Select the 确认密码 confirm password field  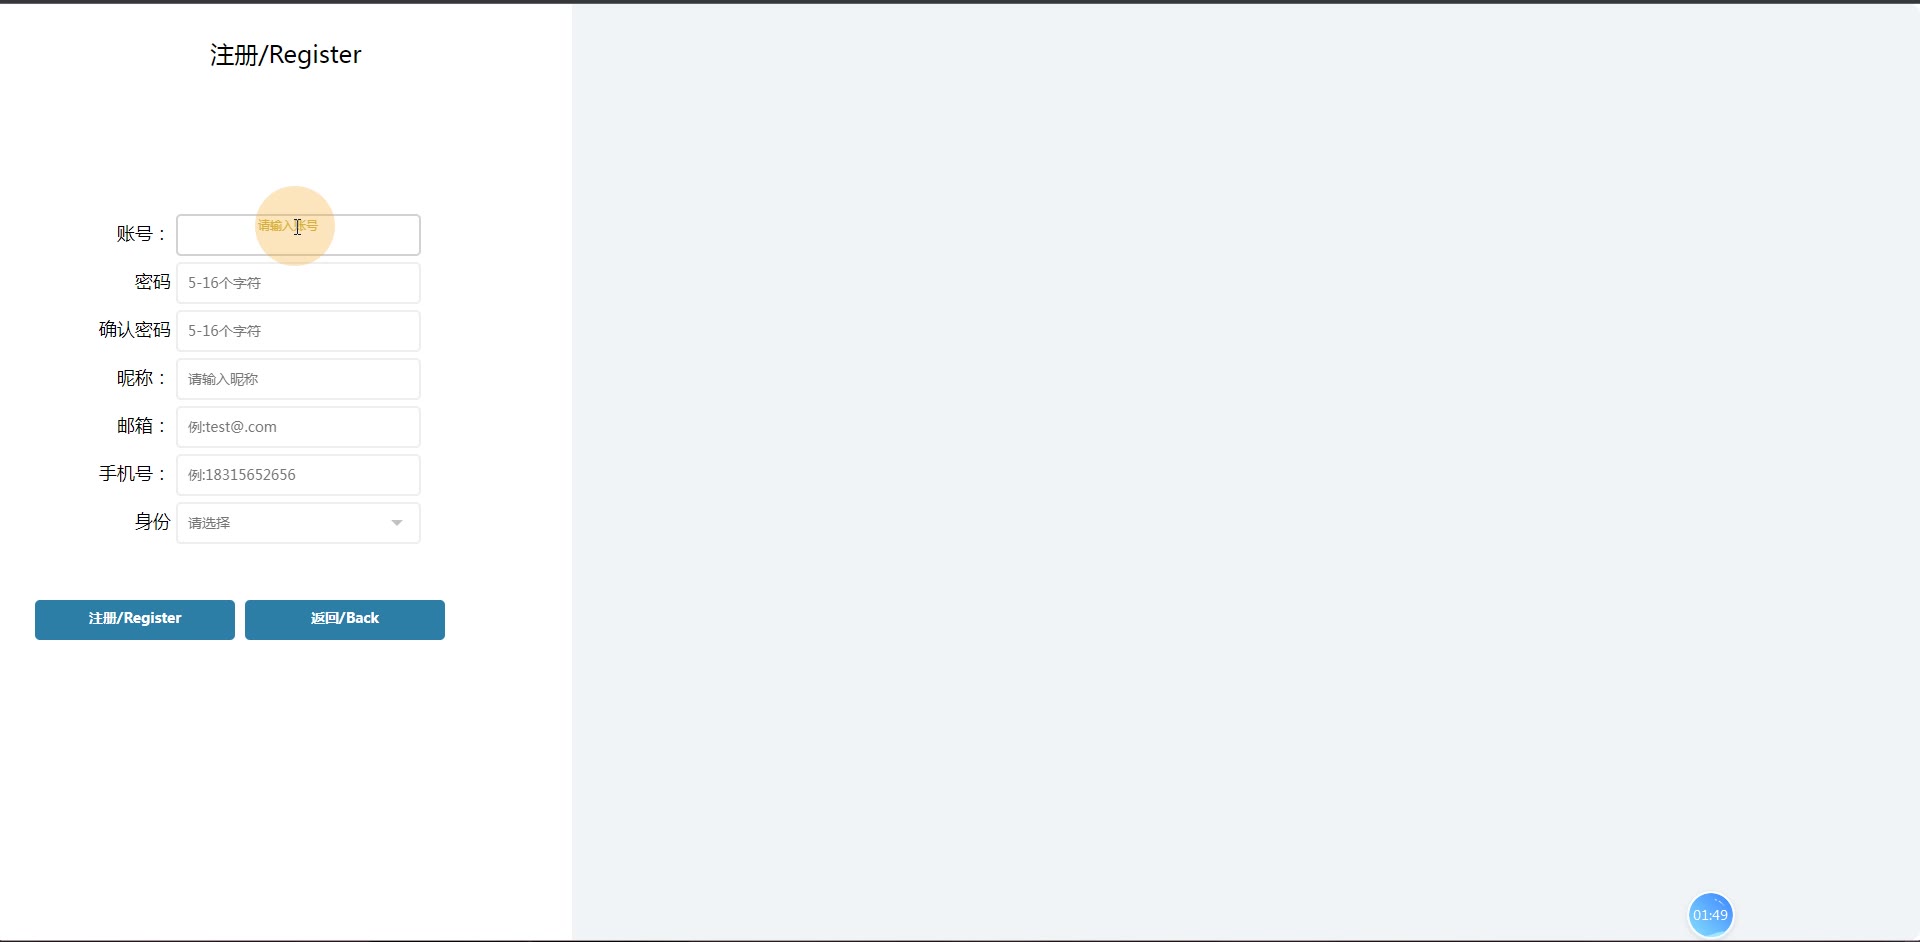pyautogui.click(x=298, y=331)
